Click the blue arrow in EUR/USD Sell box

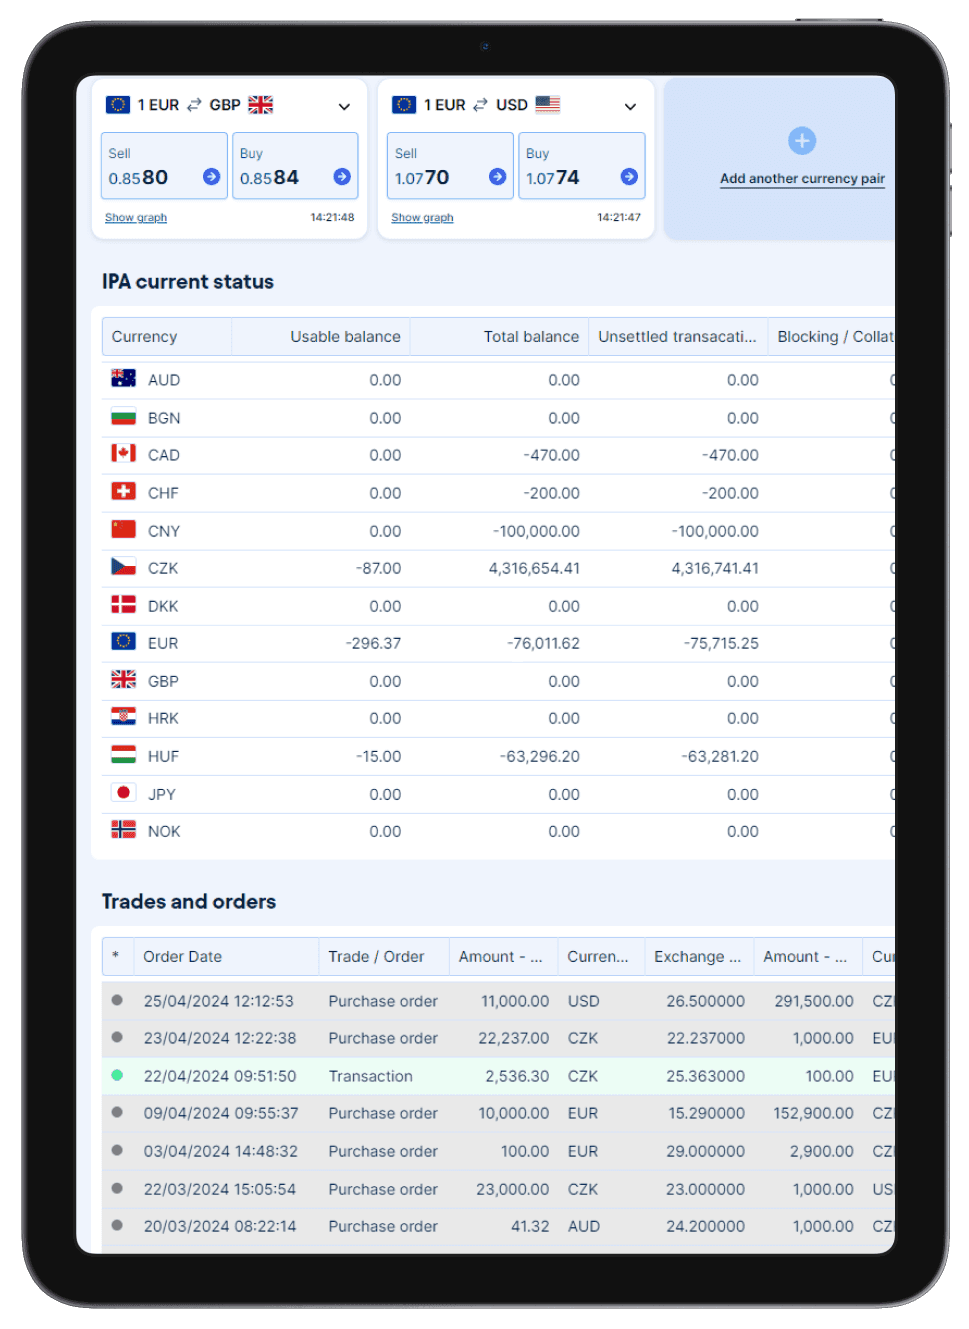tap(497, 177)
